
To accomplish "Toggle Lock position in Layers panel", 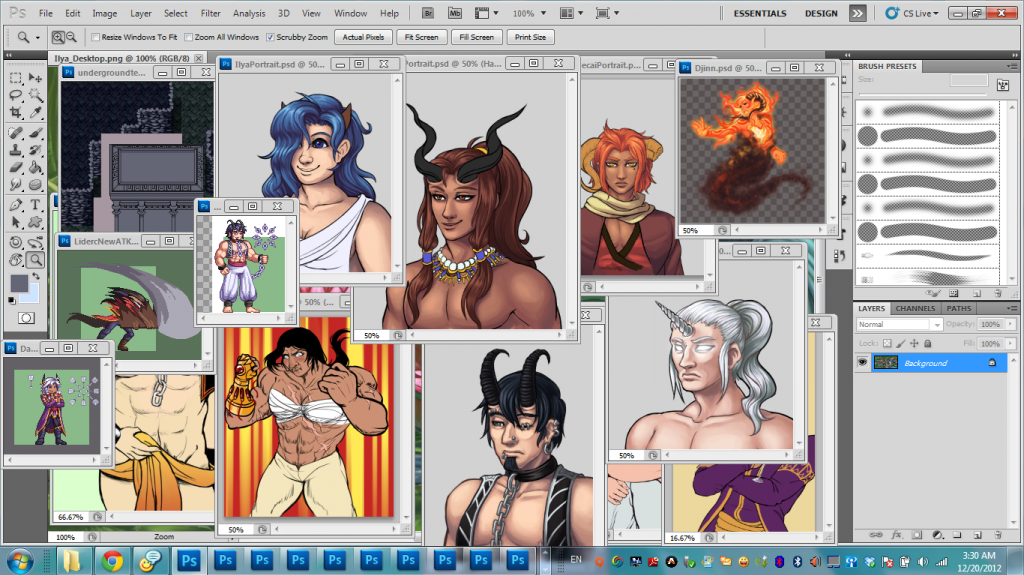I will tap(914, 343).
